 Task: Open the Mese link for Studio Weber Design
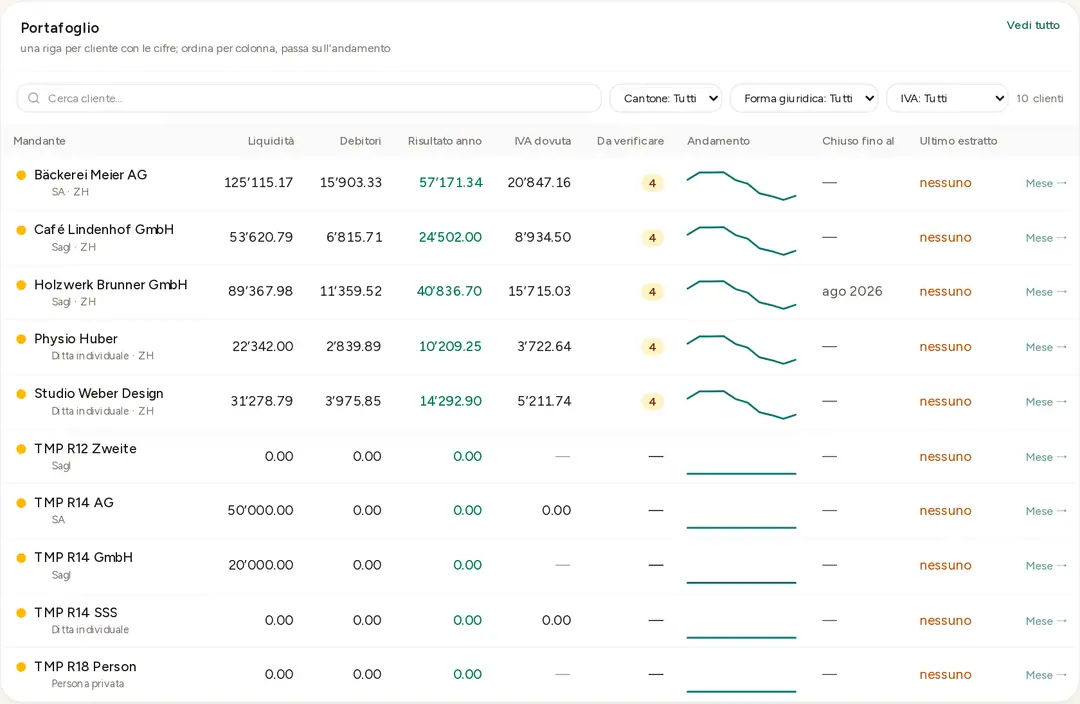[x=1046, y=402]
